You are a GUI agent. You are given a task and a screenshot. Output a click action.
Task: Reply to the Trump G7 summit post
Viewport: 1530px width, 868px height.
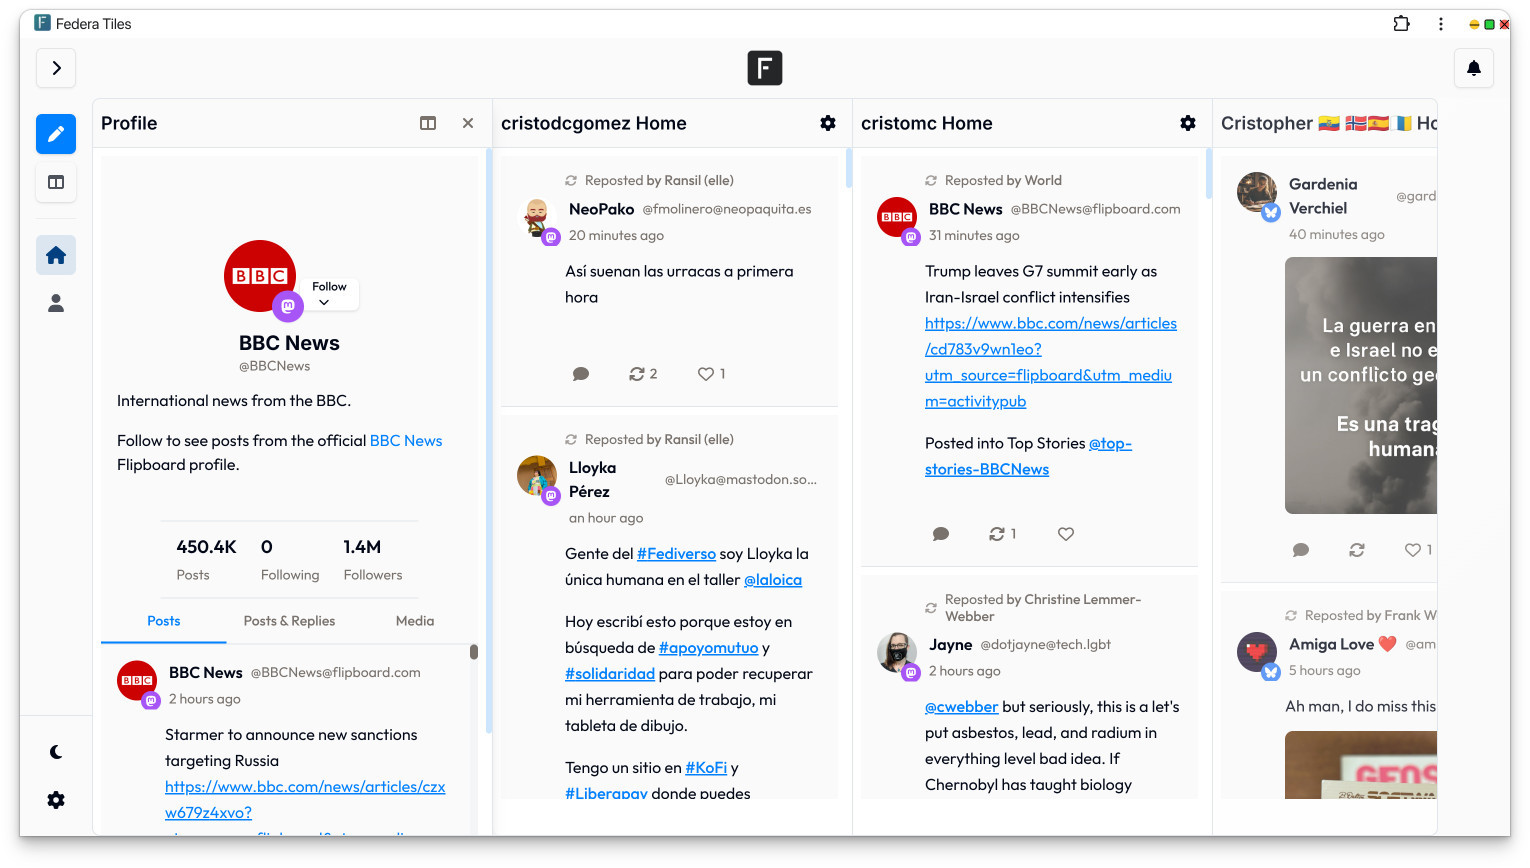click(x=941, y=534)
